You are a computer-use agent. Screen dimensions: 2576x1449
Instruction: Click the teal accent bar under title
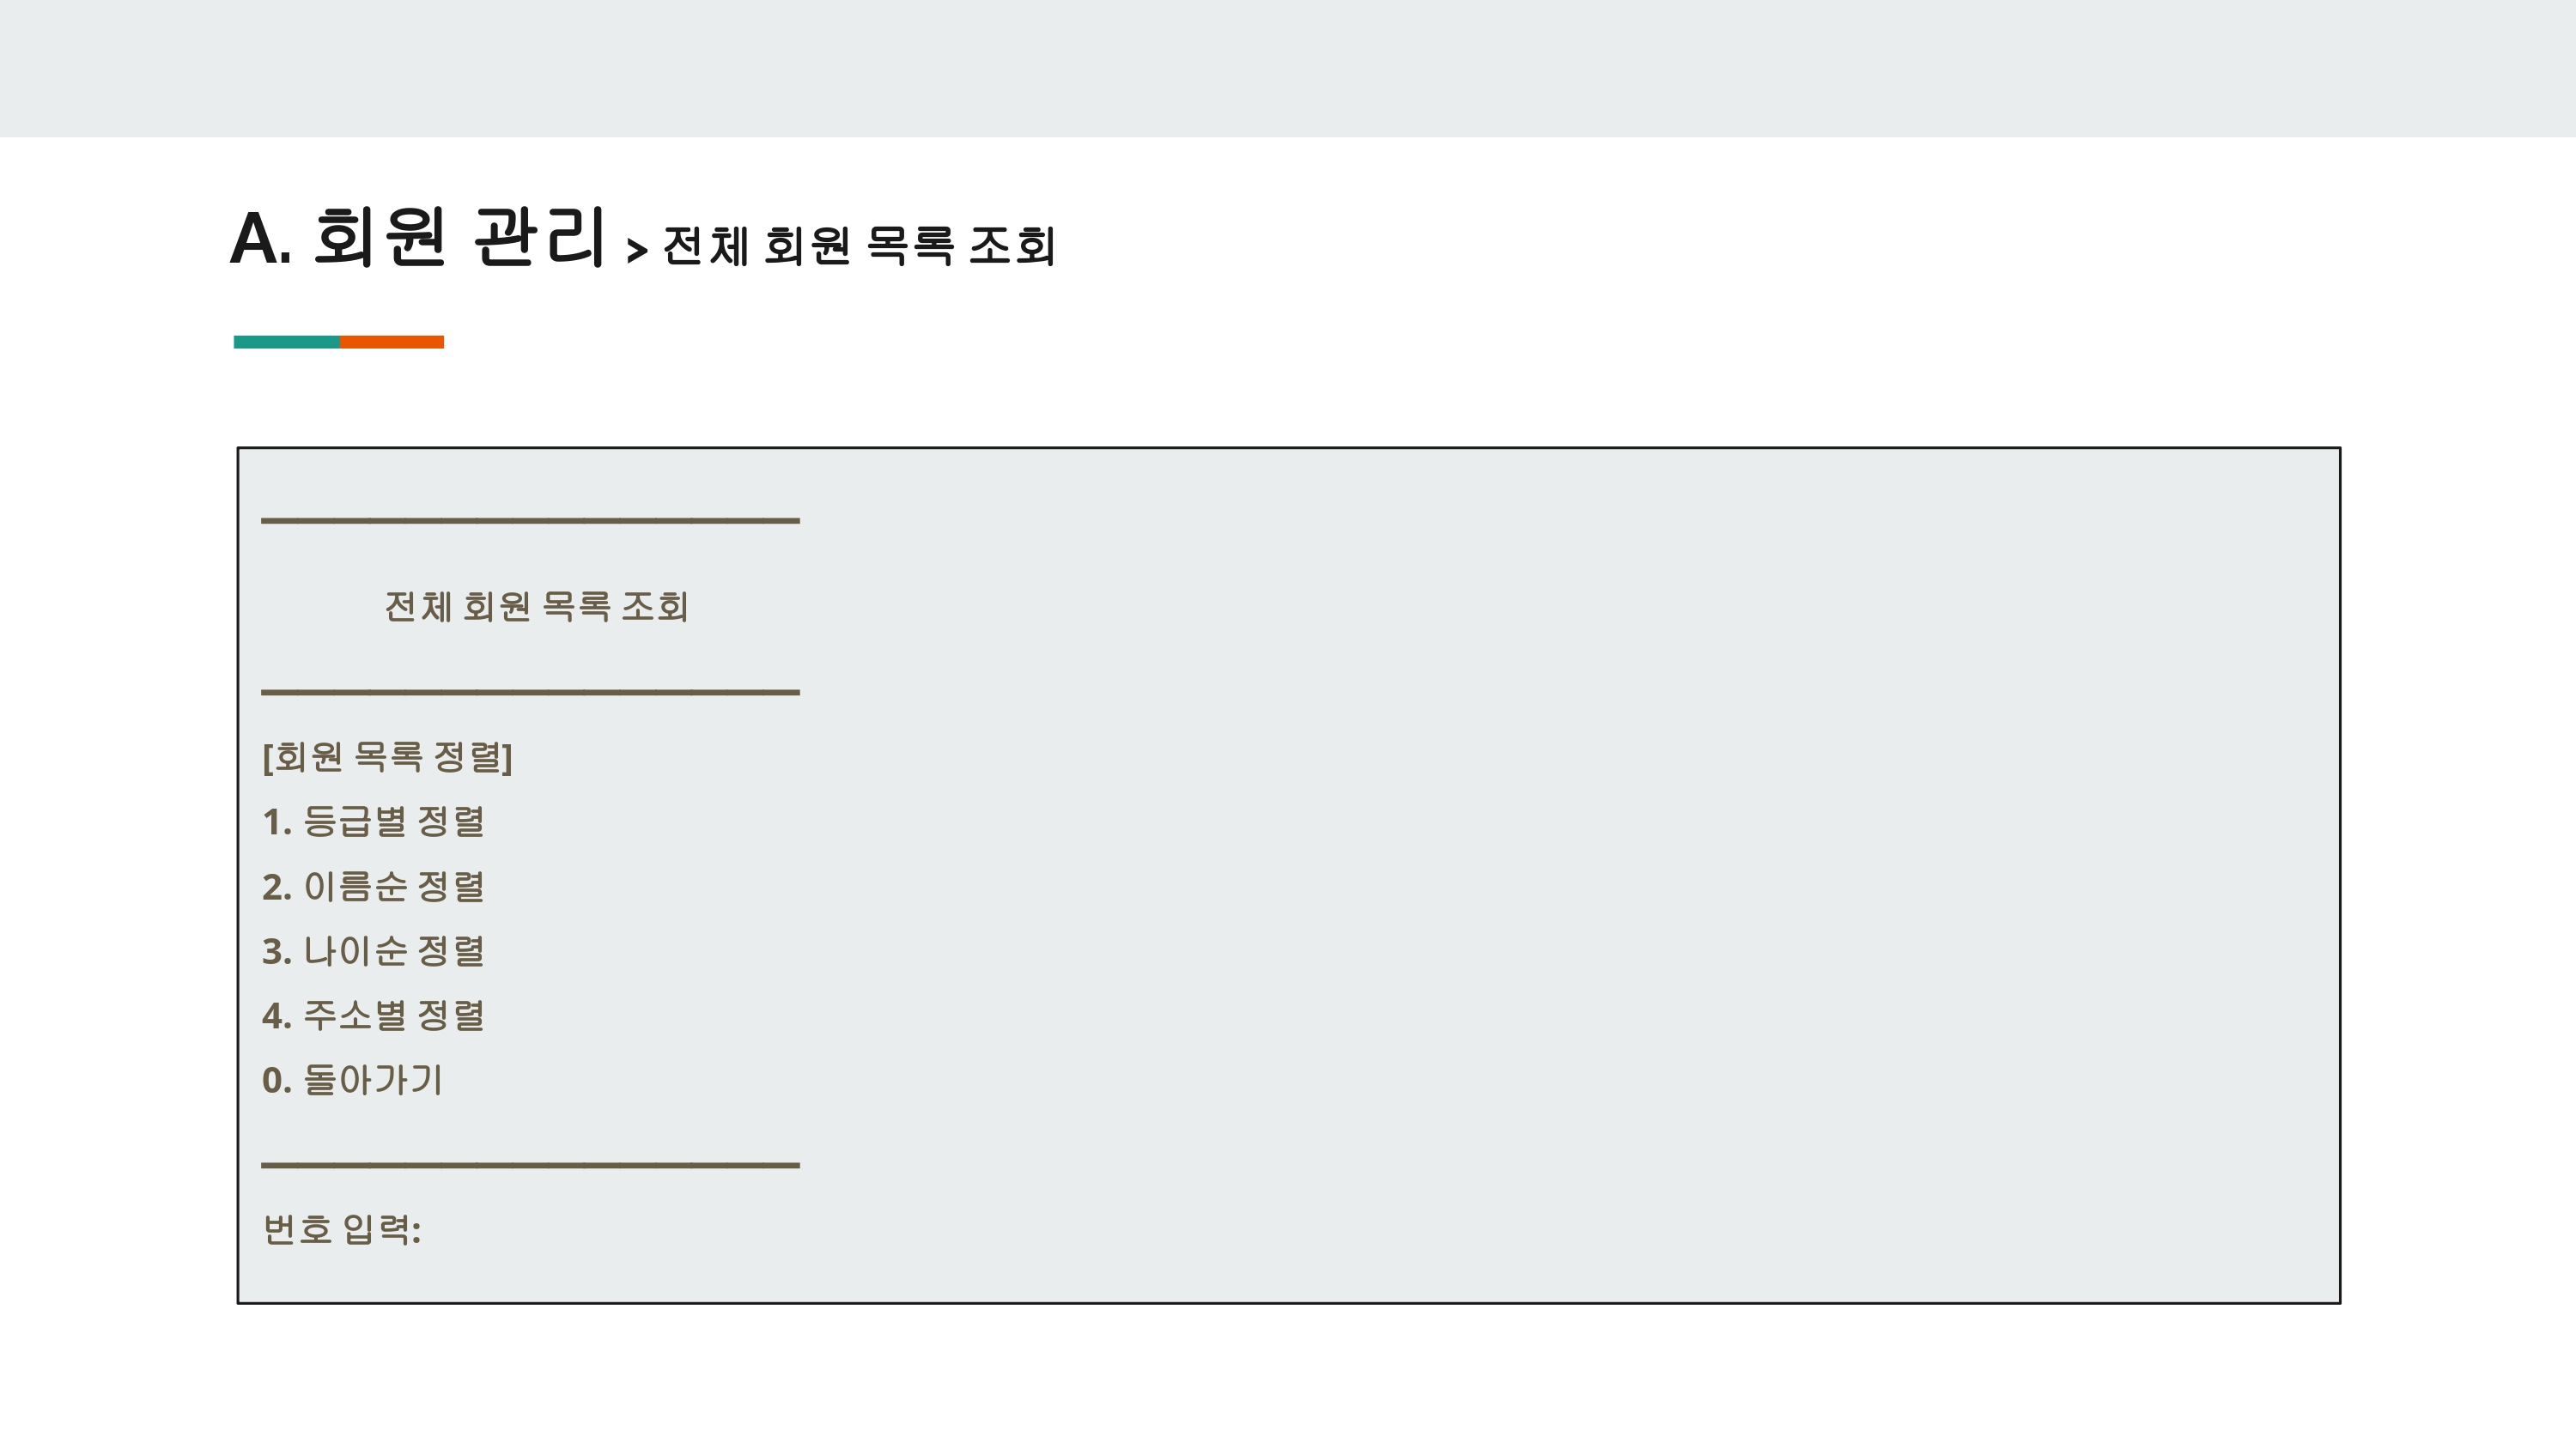tap(286, 342)
